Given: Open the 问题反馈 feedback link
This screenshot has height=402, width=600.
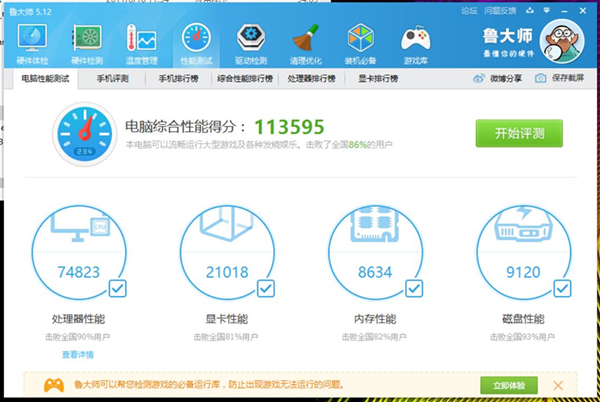Looking at the screenshot, I should 500,11.
